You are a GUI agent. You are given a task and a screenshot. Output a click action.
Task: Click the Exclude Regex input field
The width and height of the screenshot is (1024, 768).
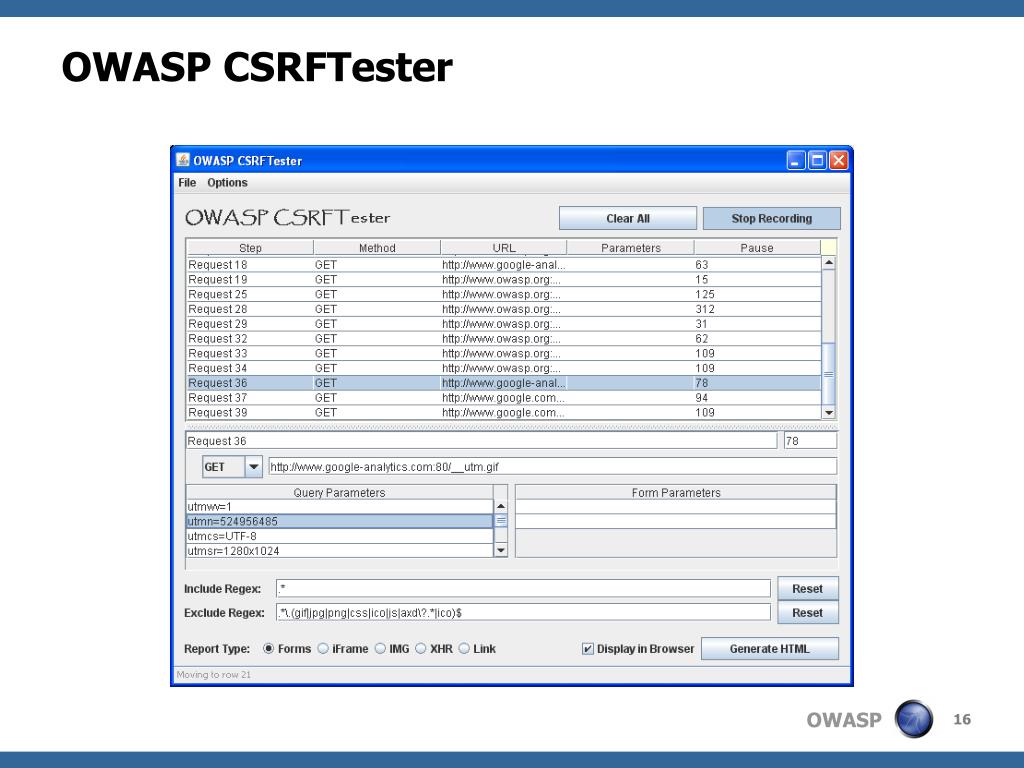click(523, 613)
